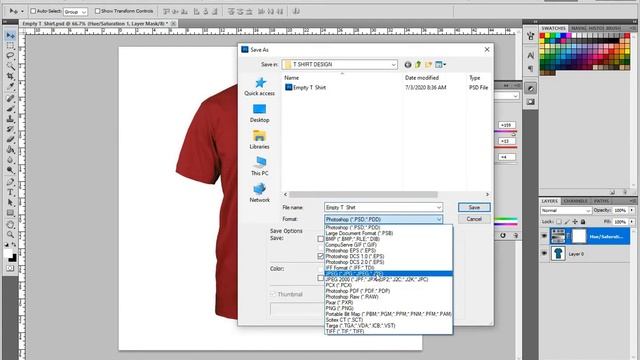This screenshot has width=640, height=360.
Task: Hide the Hue/Saturation layer eye
Action: pos(544,236)
